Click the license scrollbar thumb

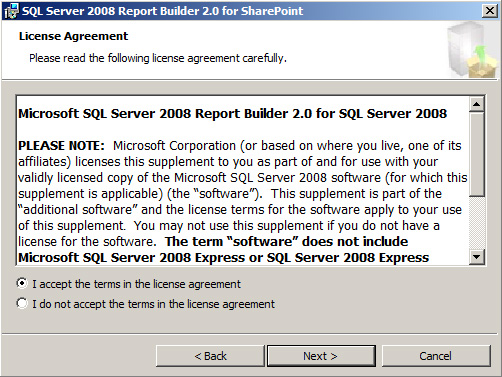click(x=477, y=154)
